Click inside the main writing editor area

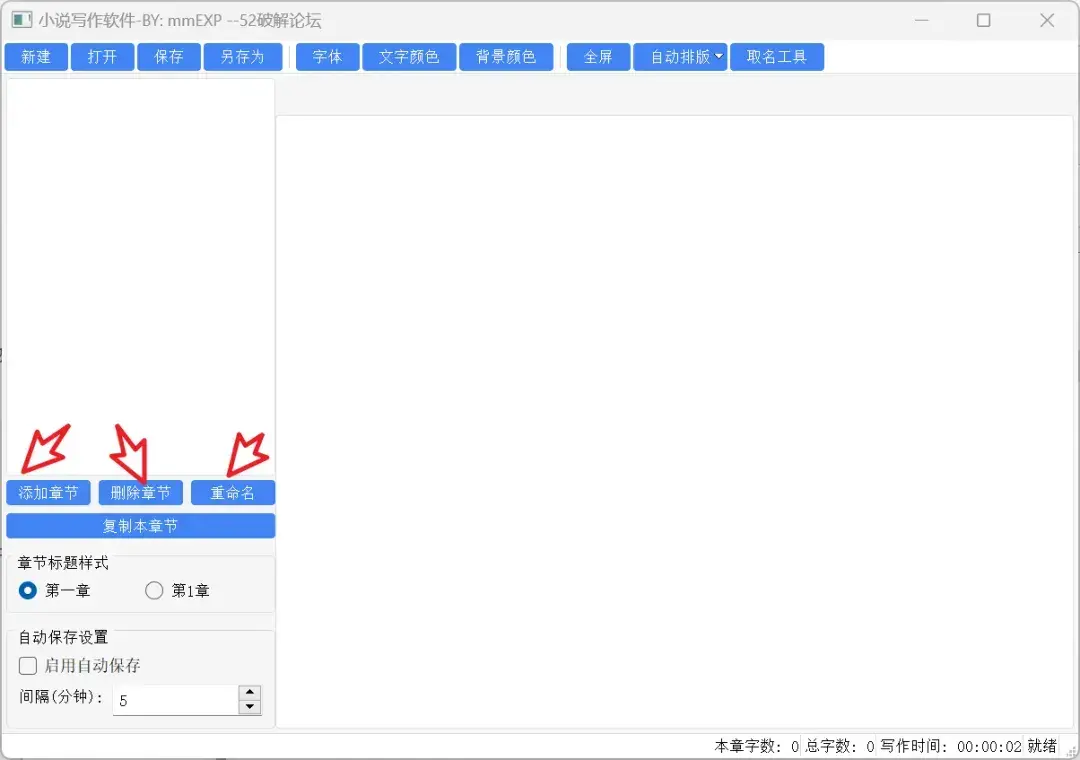(x=674, y=421)
